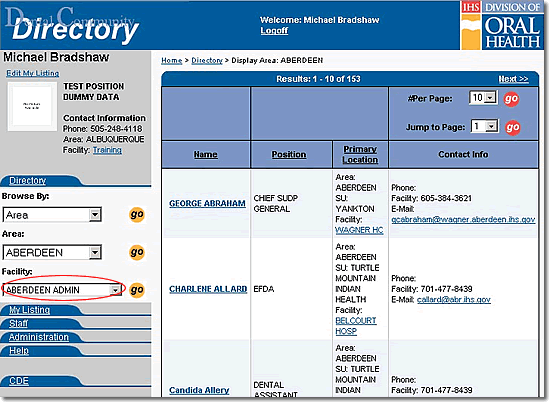Open the Directory sidebar tab
Image resolution: width=549 pixels, height=403 pixels.
tap(27, 181)
